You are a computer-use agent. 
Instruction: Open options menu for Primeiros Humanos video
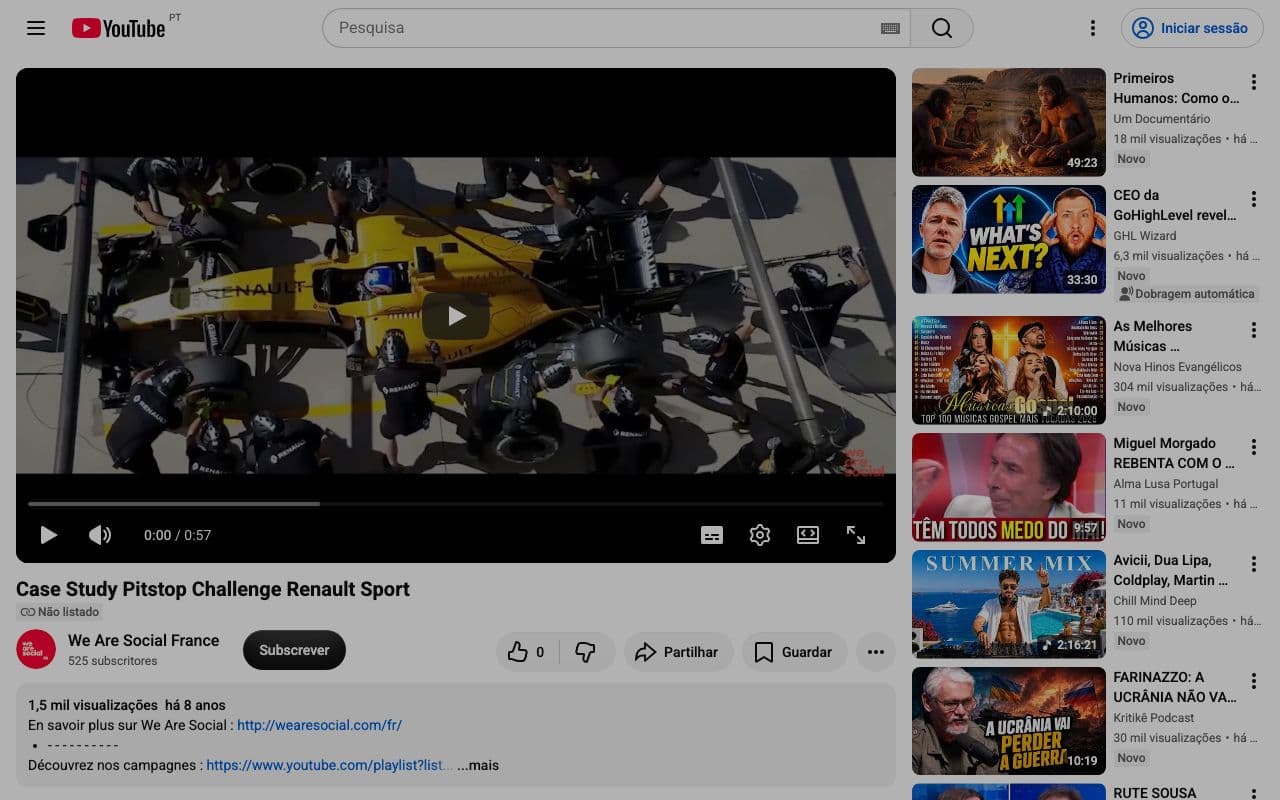(1253, 82)
